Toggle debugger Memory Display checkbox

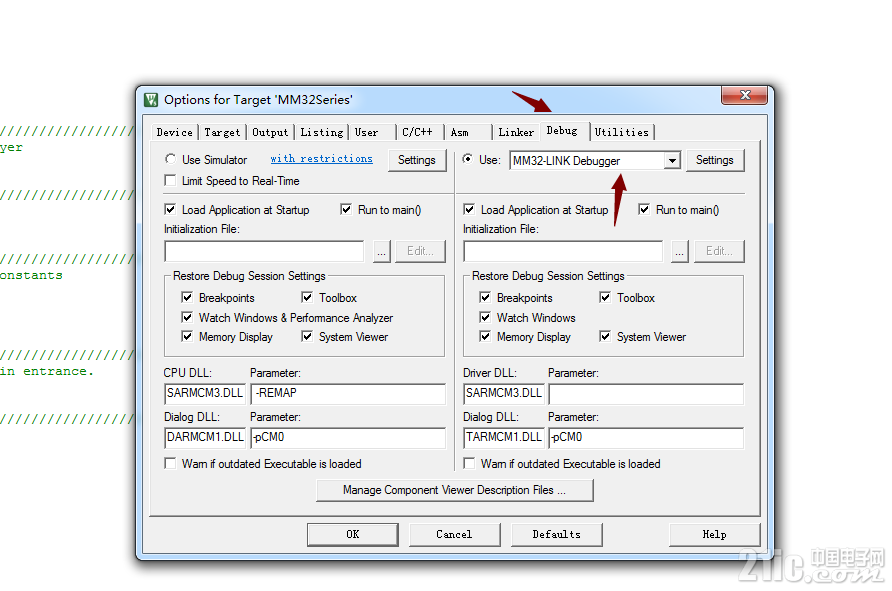coord(485,336)
